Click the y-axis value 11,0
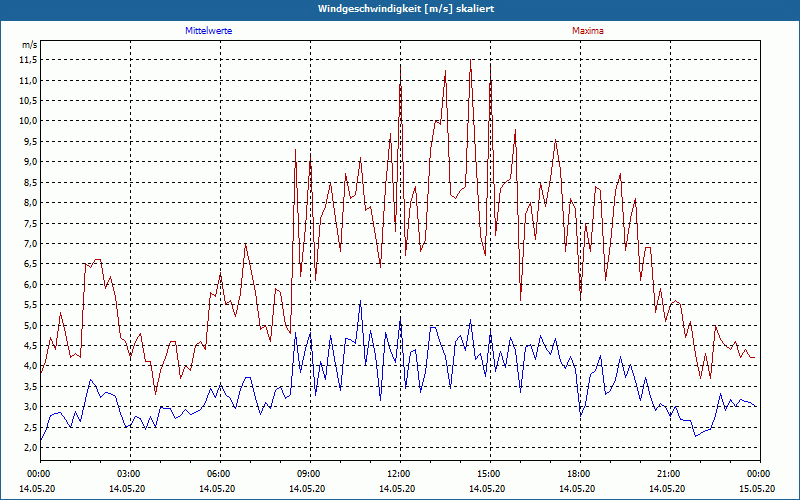The width and height of the screenshot is (800, 500). click(x=29, y=80)
